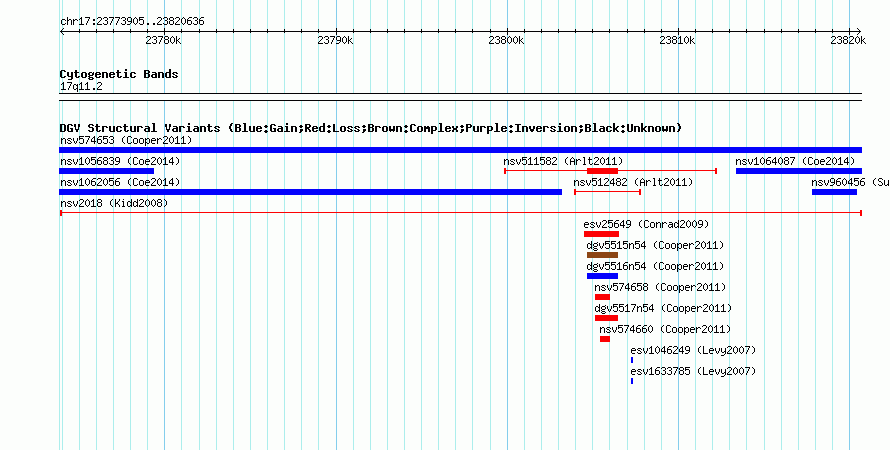Click the tiny blue esv1633785 marker

point(632,381)
